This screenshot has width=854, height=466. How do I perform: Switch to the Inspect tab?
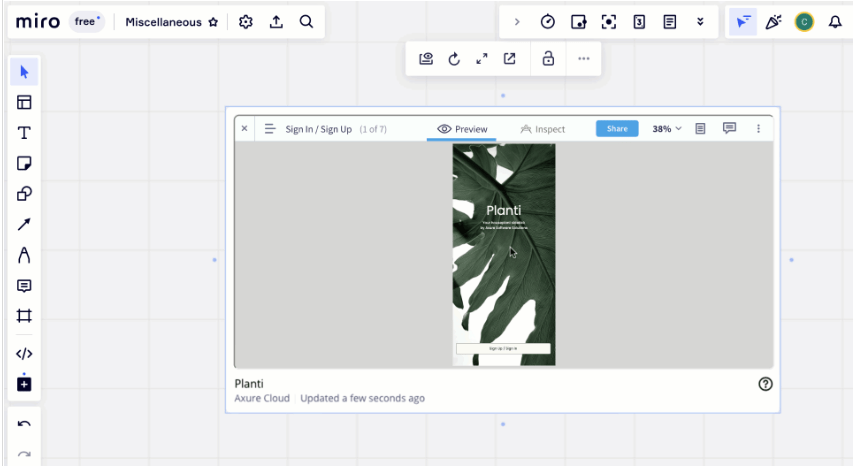click(x=543, y=129)
